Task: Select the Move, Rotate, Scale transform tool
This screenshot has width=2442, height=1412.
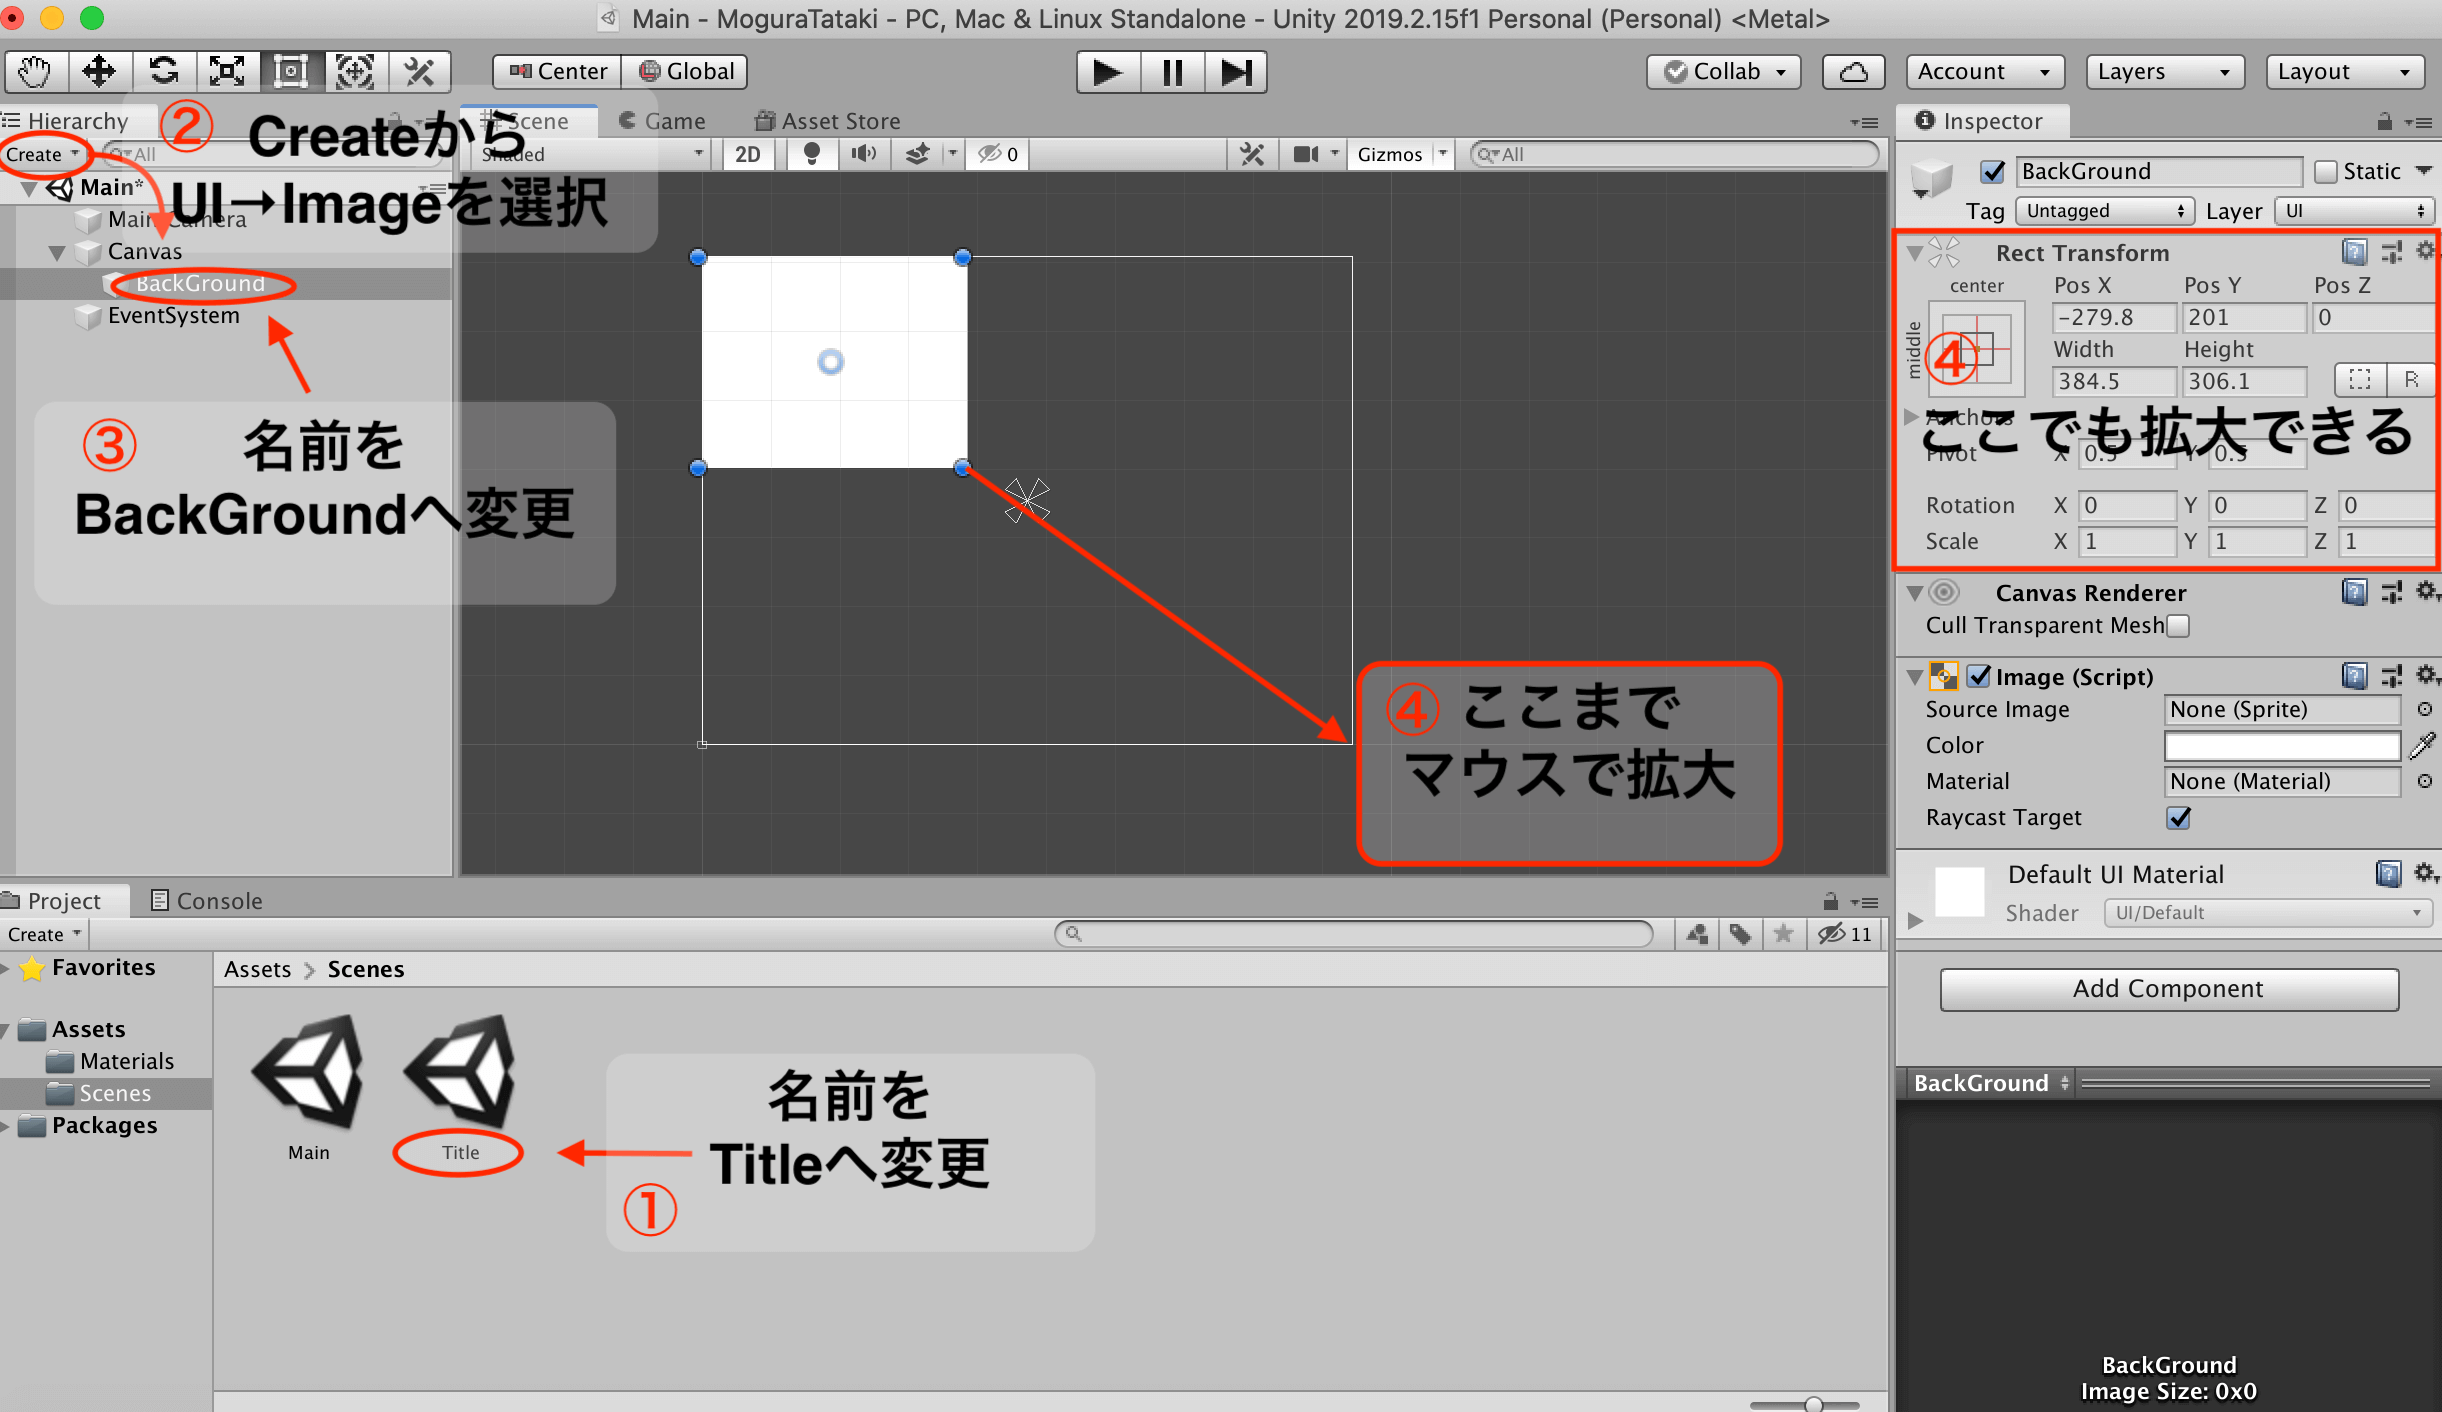Action: [356, 72]
